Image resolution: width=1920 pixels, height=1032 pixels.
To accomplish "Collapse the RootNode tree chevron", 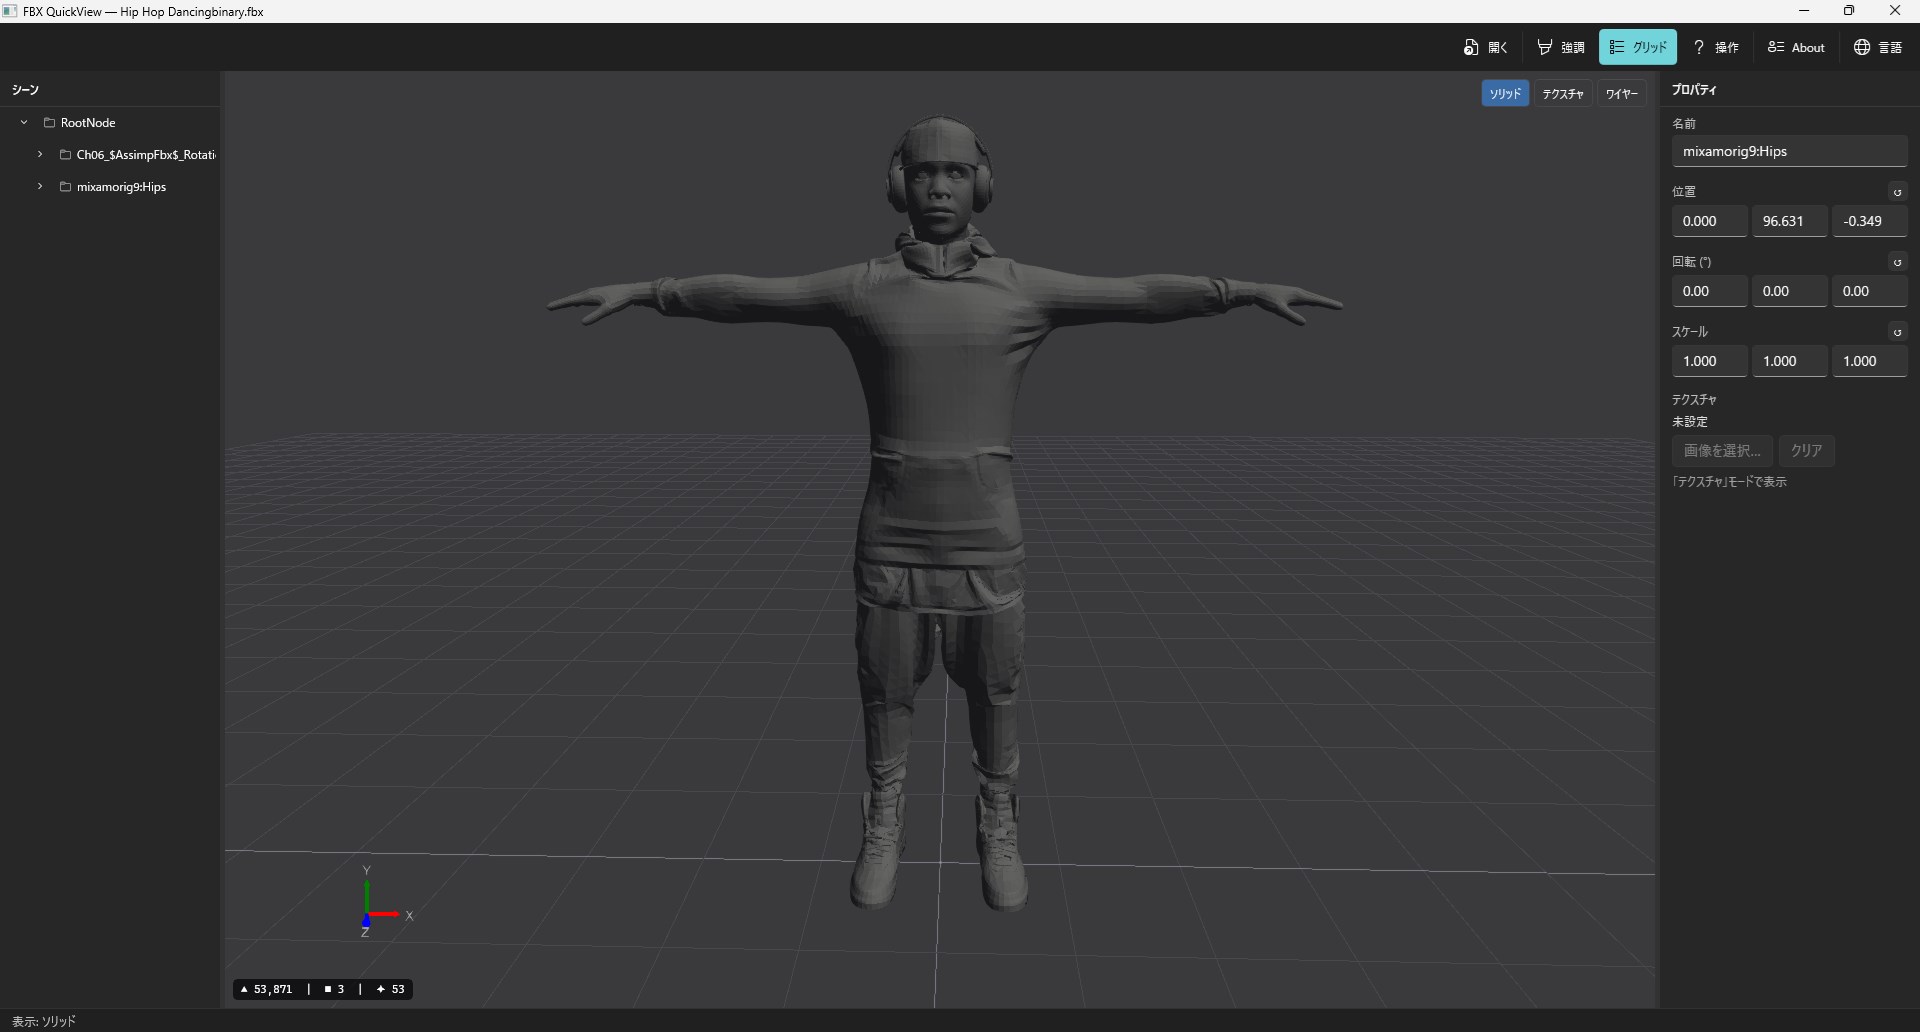I will click(x=24, y=122).
